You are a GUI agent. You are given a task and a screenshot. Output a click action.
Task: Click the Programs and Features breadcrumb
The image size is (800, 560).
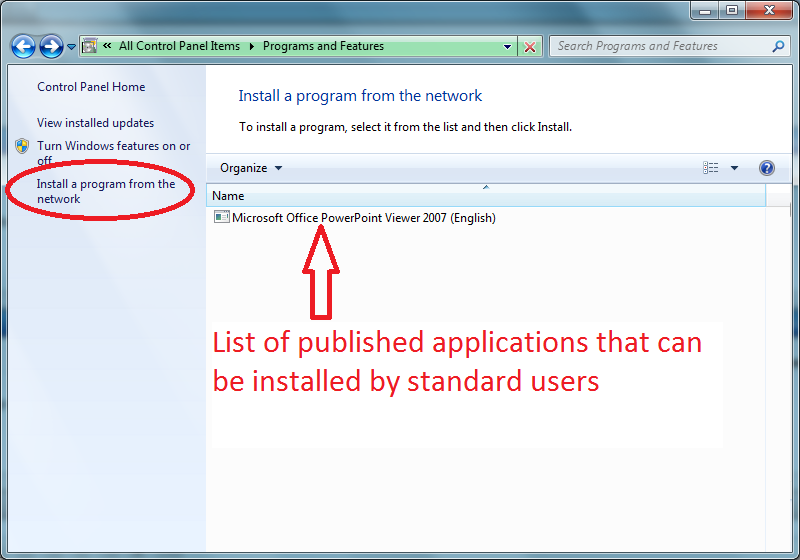(323, 46)
